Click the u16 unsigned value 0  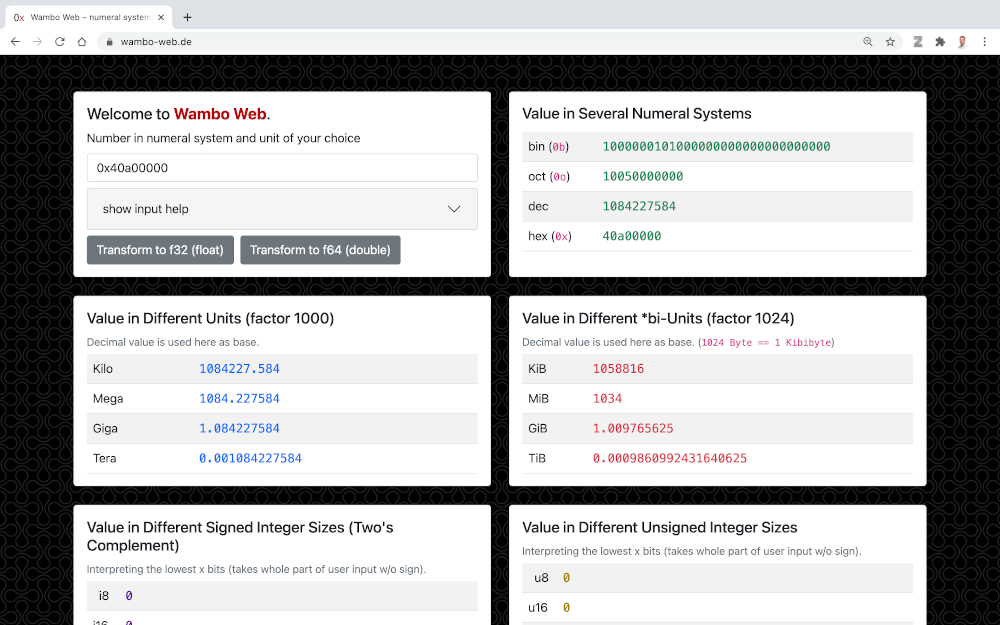(566, 608)
